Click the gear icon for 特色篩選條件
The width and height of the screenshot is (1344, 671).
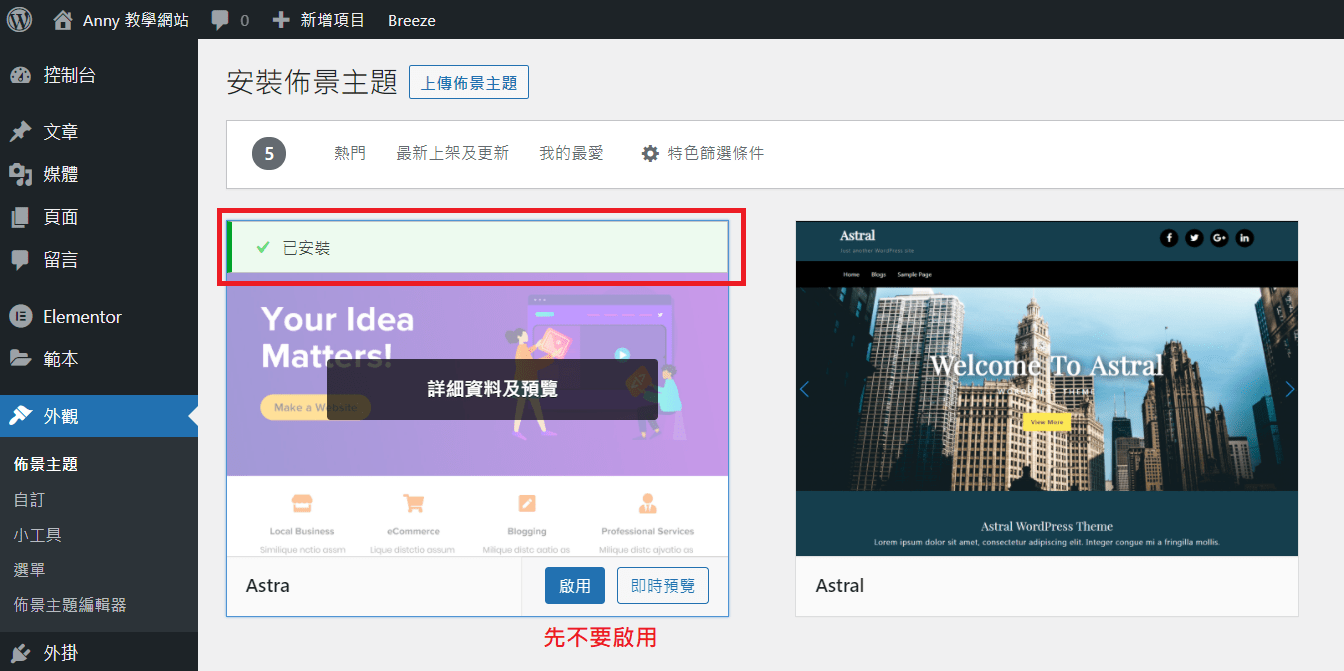[650, 154]
